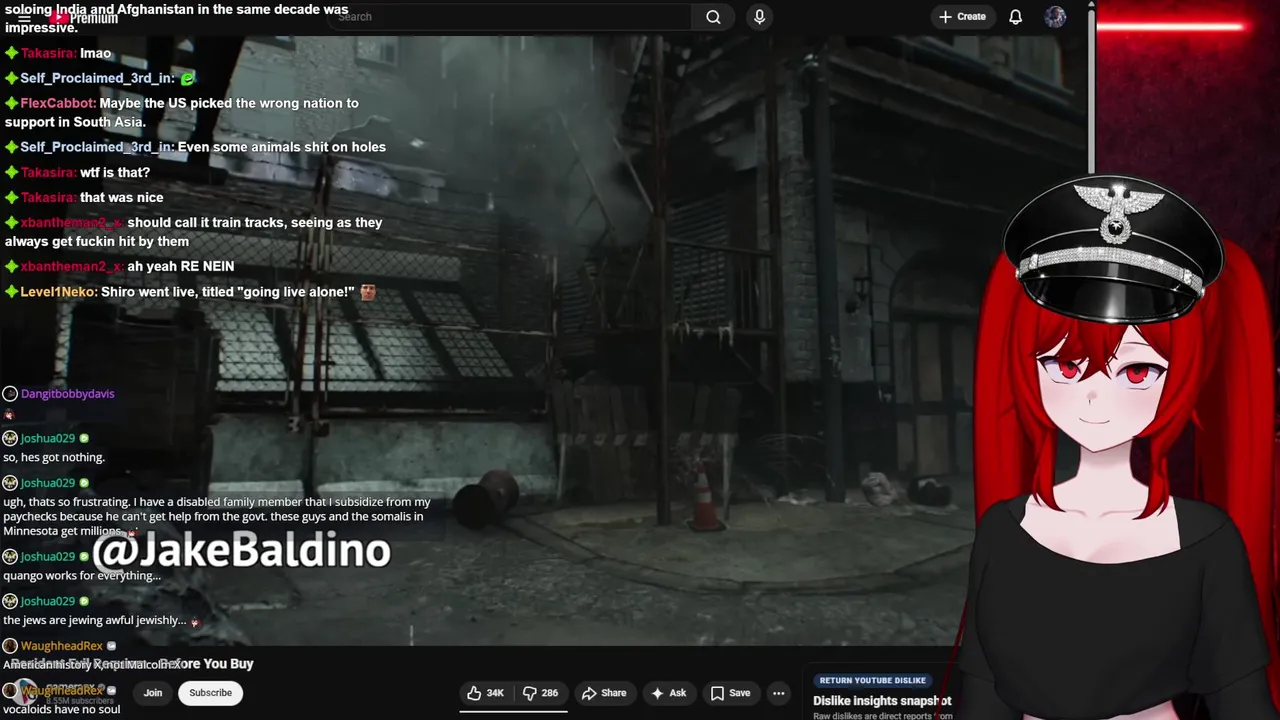
Task: Click chat message 'quango works for everything...'
Action: point(82,576)
